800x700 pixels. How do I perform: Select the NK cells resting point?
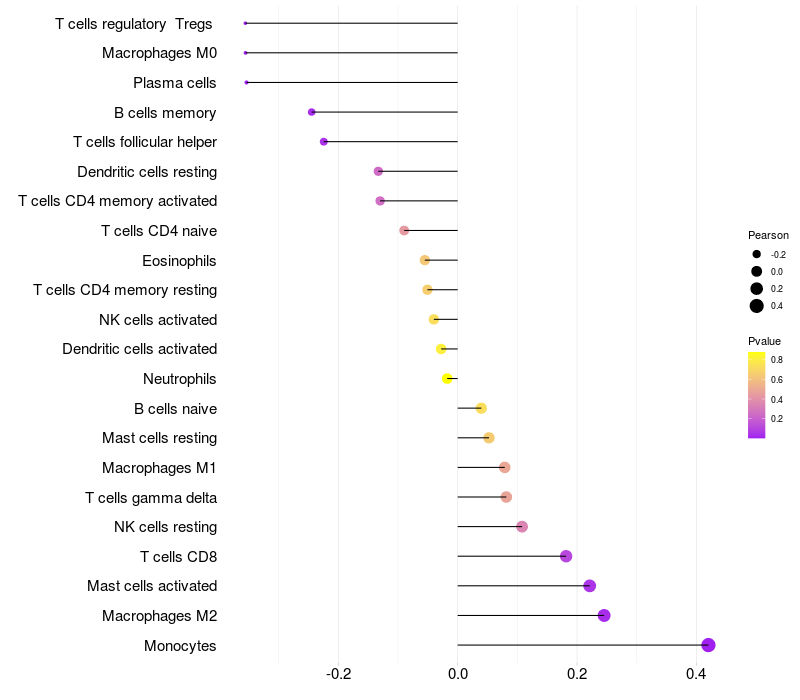pyautogui.click(x=522, y=527)
